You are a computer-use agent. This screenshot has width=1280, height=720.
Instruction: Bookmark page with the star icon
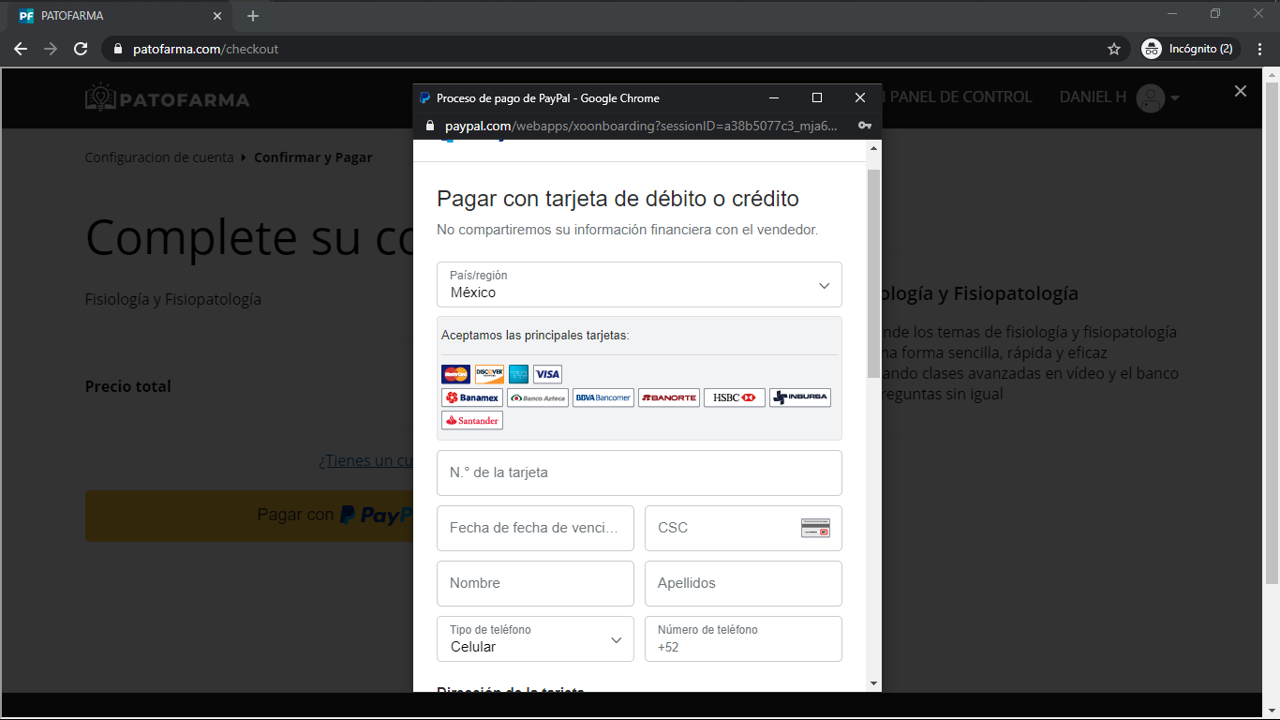coord(1114,48)
